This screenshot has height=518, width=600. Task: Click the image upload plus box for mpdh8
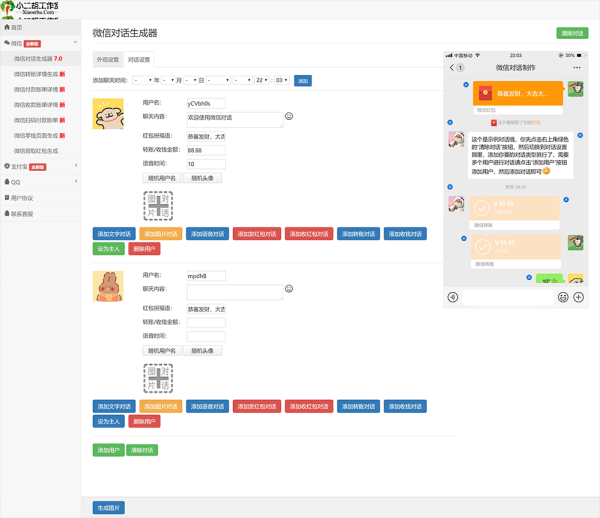[158, 378]
